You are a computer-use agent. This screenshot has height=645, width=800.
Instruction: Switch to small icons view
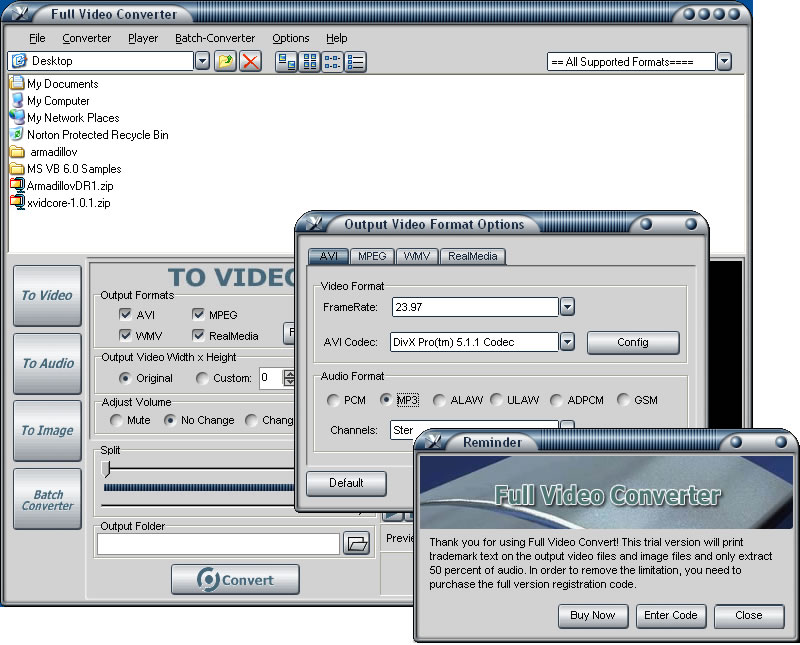click(309, 62)
